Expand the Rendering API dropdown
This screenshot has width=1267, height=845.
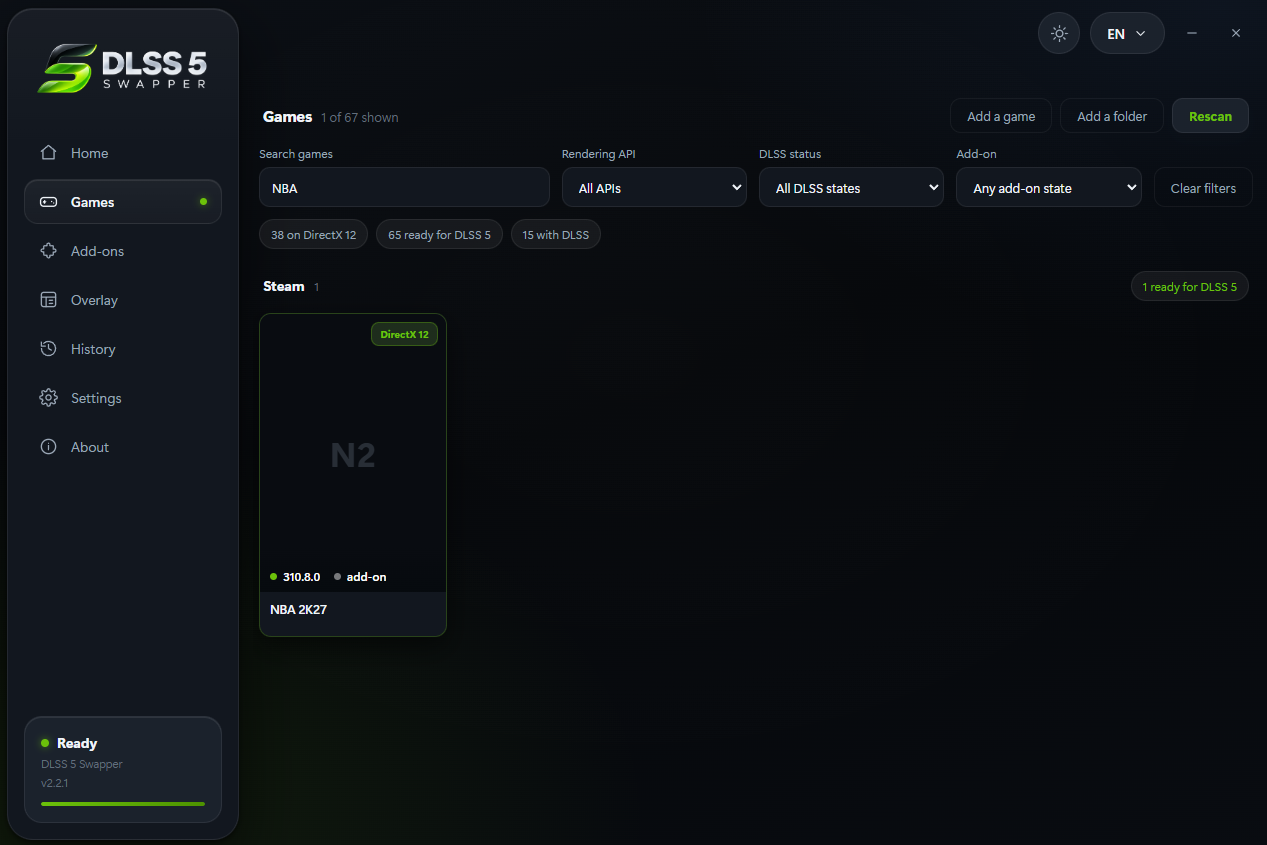click(x=654, y=187)
